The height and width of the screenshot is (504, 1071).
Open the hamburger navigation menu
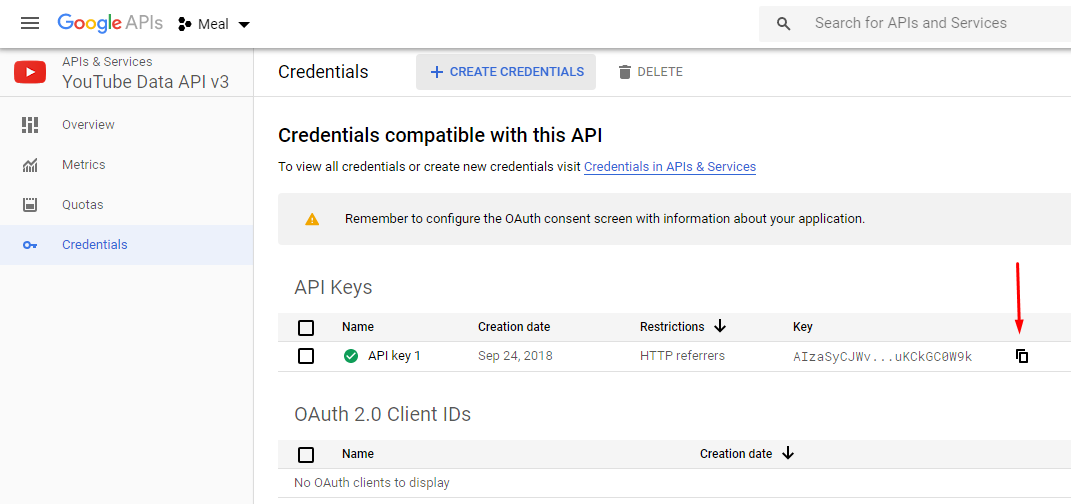[x=30, y=24]
